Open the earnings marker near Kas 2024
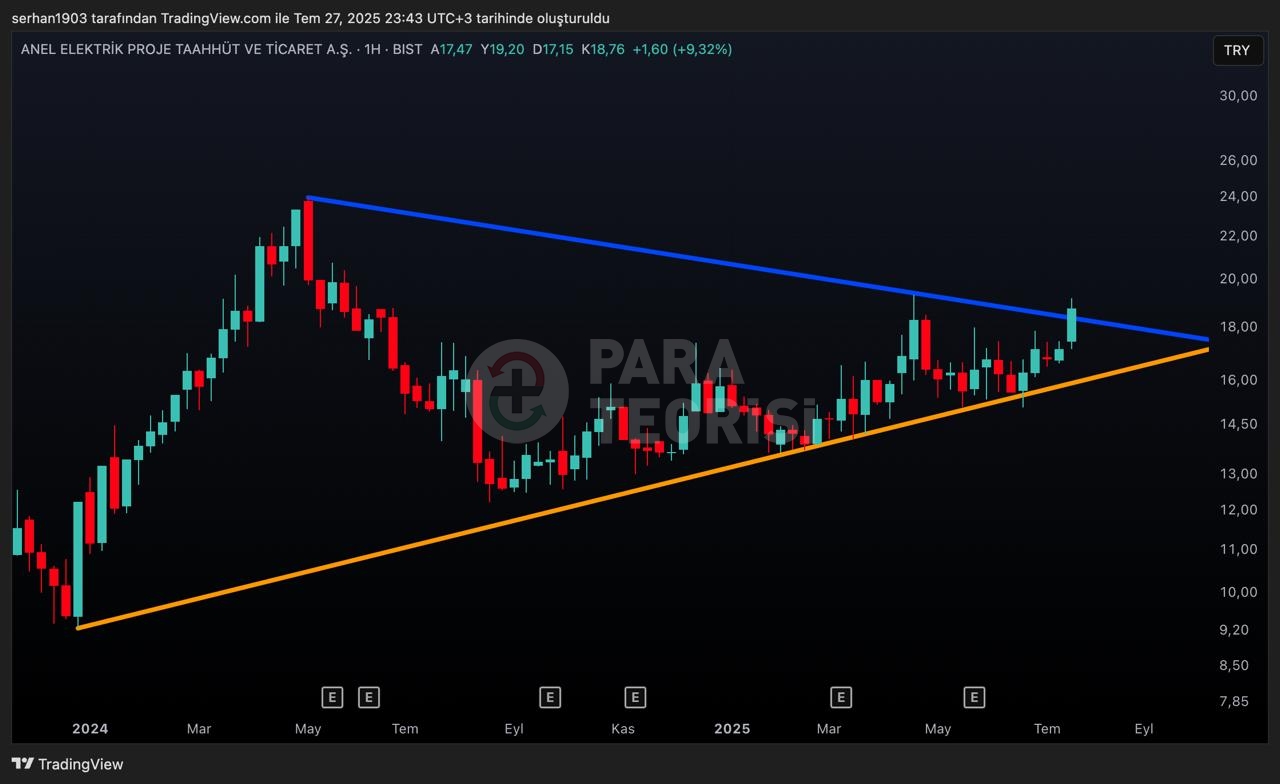 635,697
